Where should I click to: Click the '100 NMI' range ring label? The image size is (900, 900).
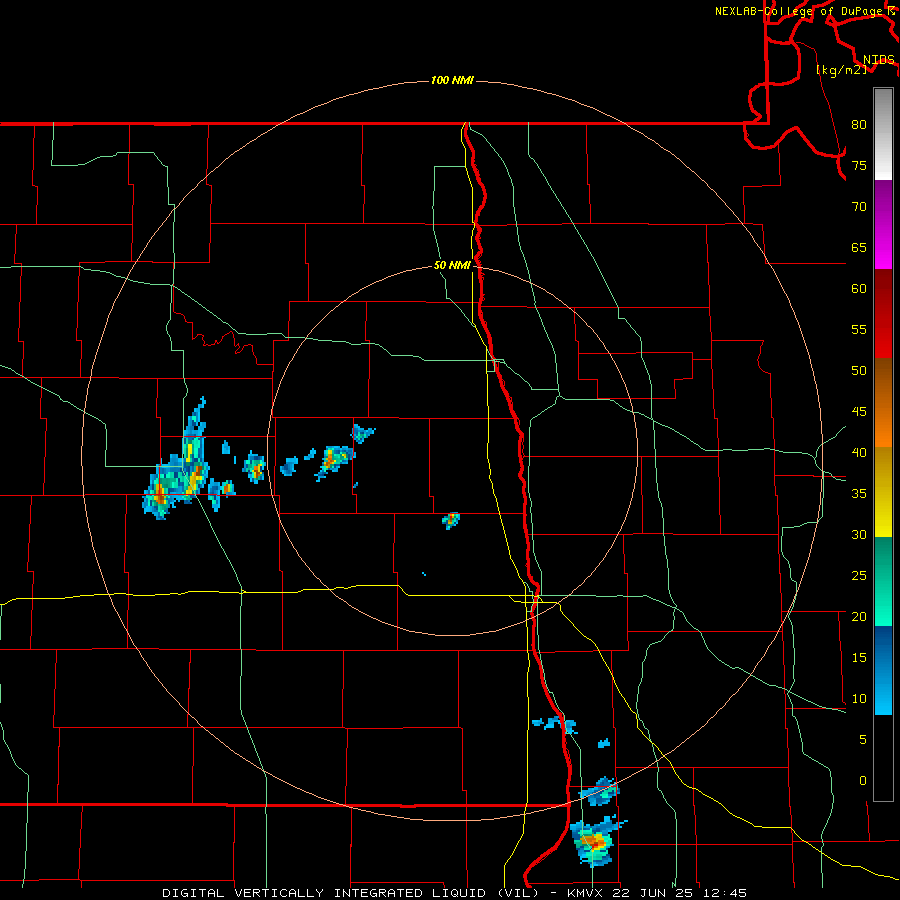pyautogui.click(x=452, y=80)
